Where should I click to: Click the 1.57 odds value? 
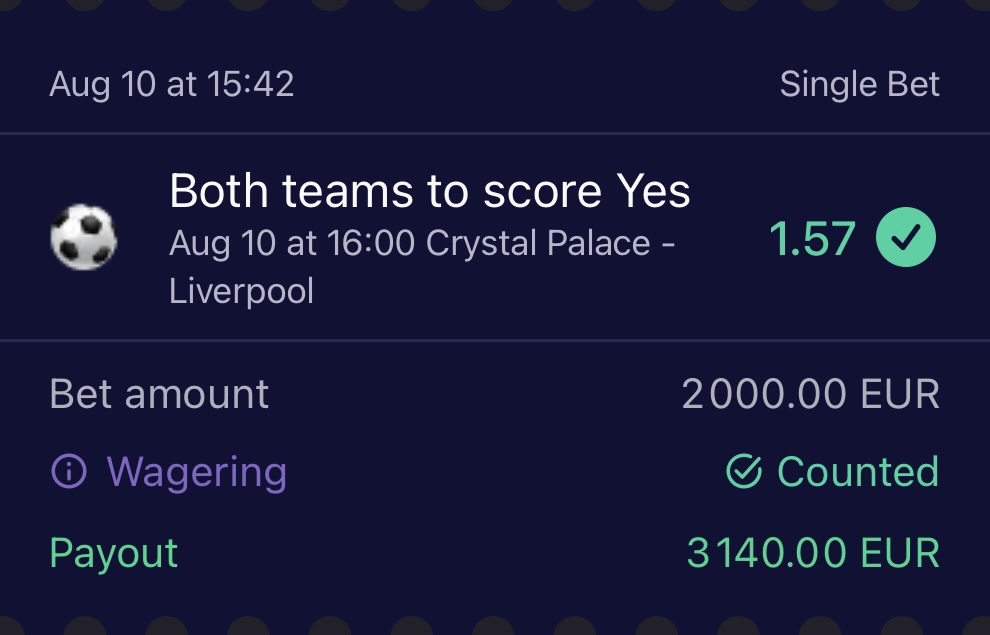tap(811, 239)
